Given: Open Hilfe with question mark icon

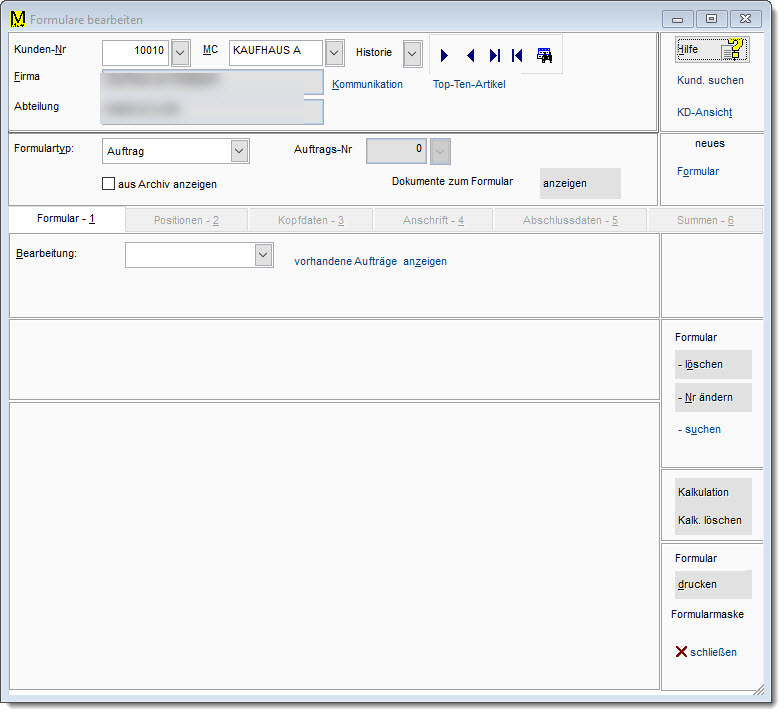Looking at the screenshot, I should point(712,49).
